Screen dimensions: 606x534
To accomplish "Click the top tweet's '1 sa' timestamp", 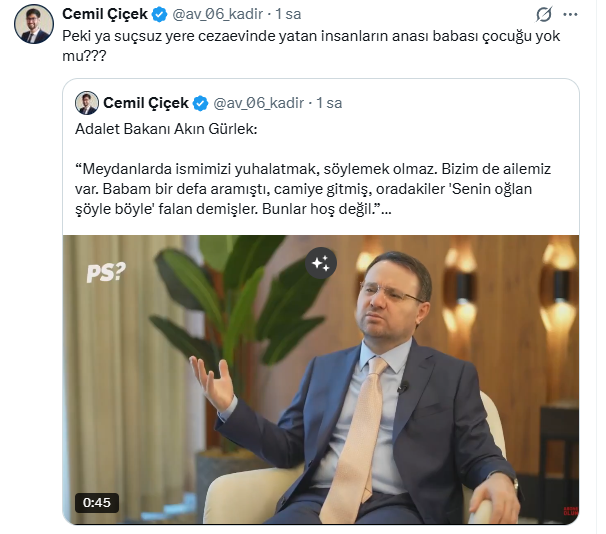I will pyautogui.click(x=288, y=14).
